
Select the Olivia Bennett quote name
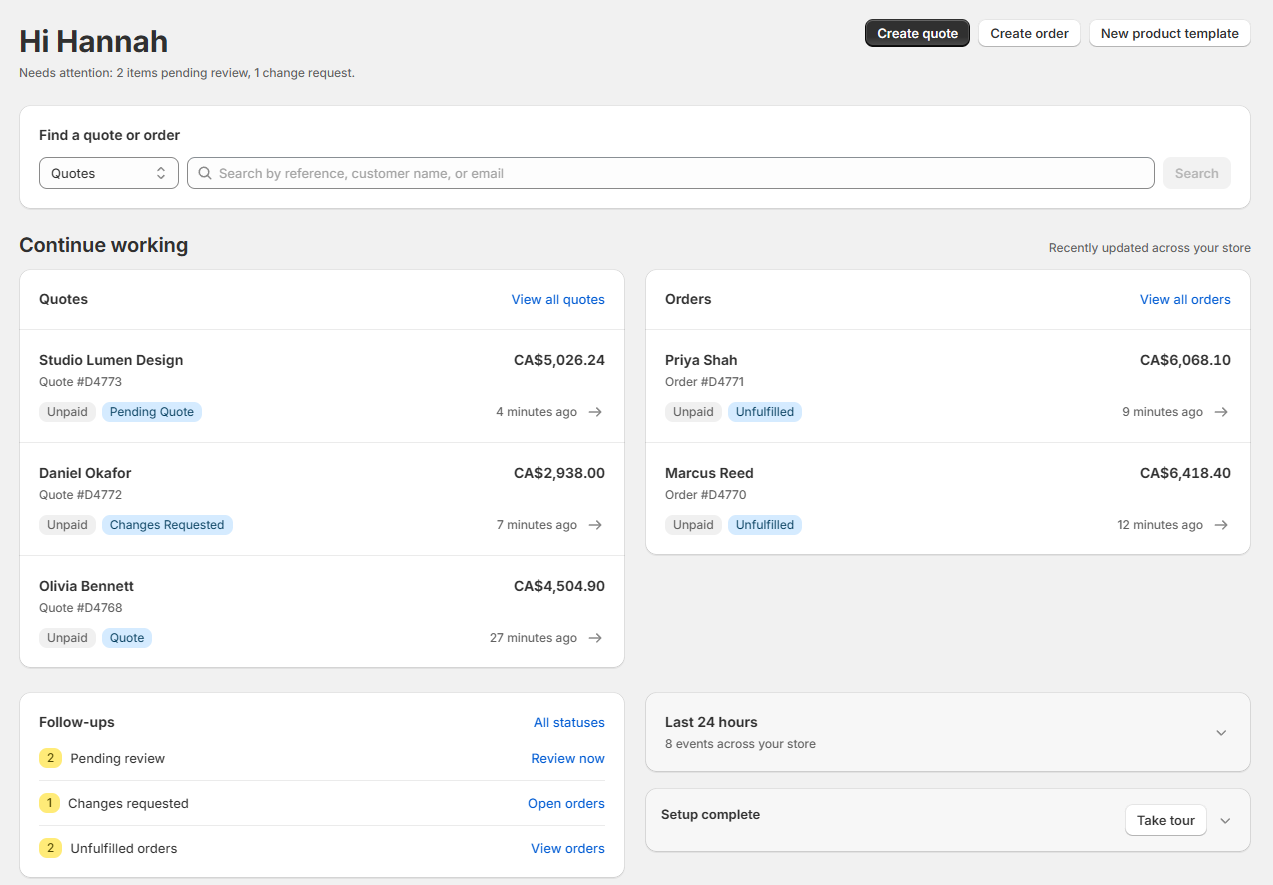pos(86,586)
